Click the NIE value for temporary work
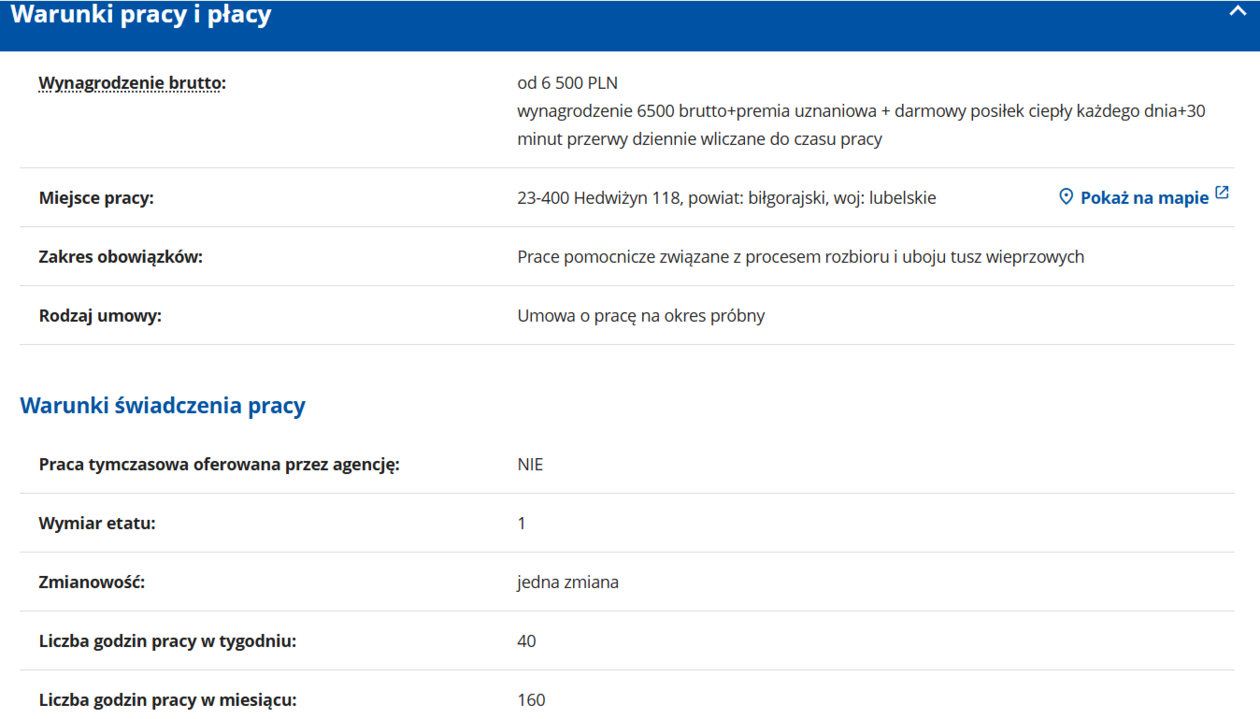The width and height of the screenshot is (1260, 719). 530,464
